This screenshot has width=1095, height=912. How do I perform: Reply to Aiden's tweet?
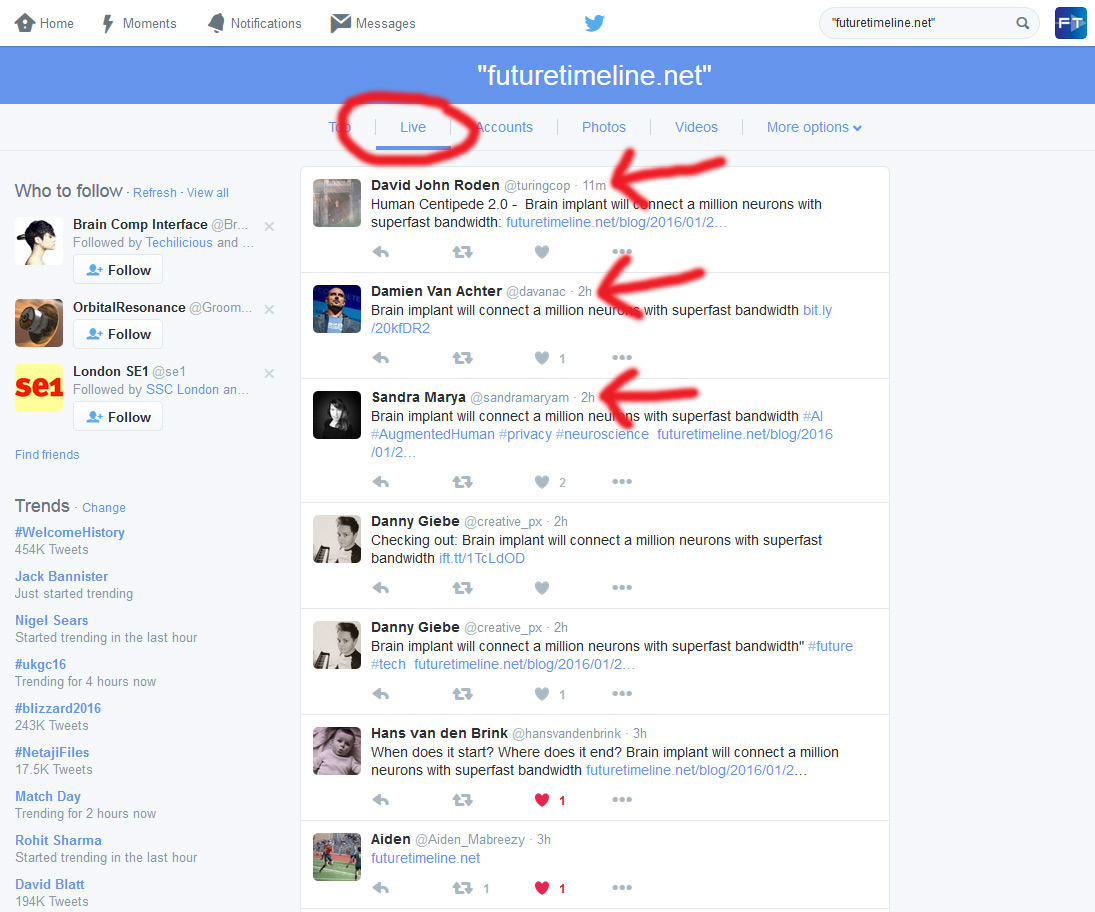tap(381, 888)
